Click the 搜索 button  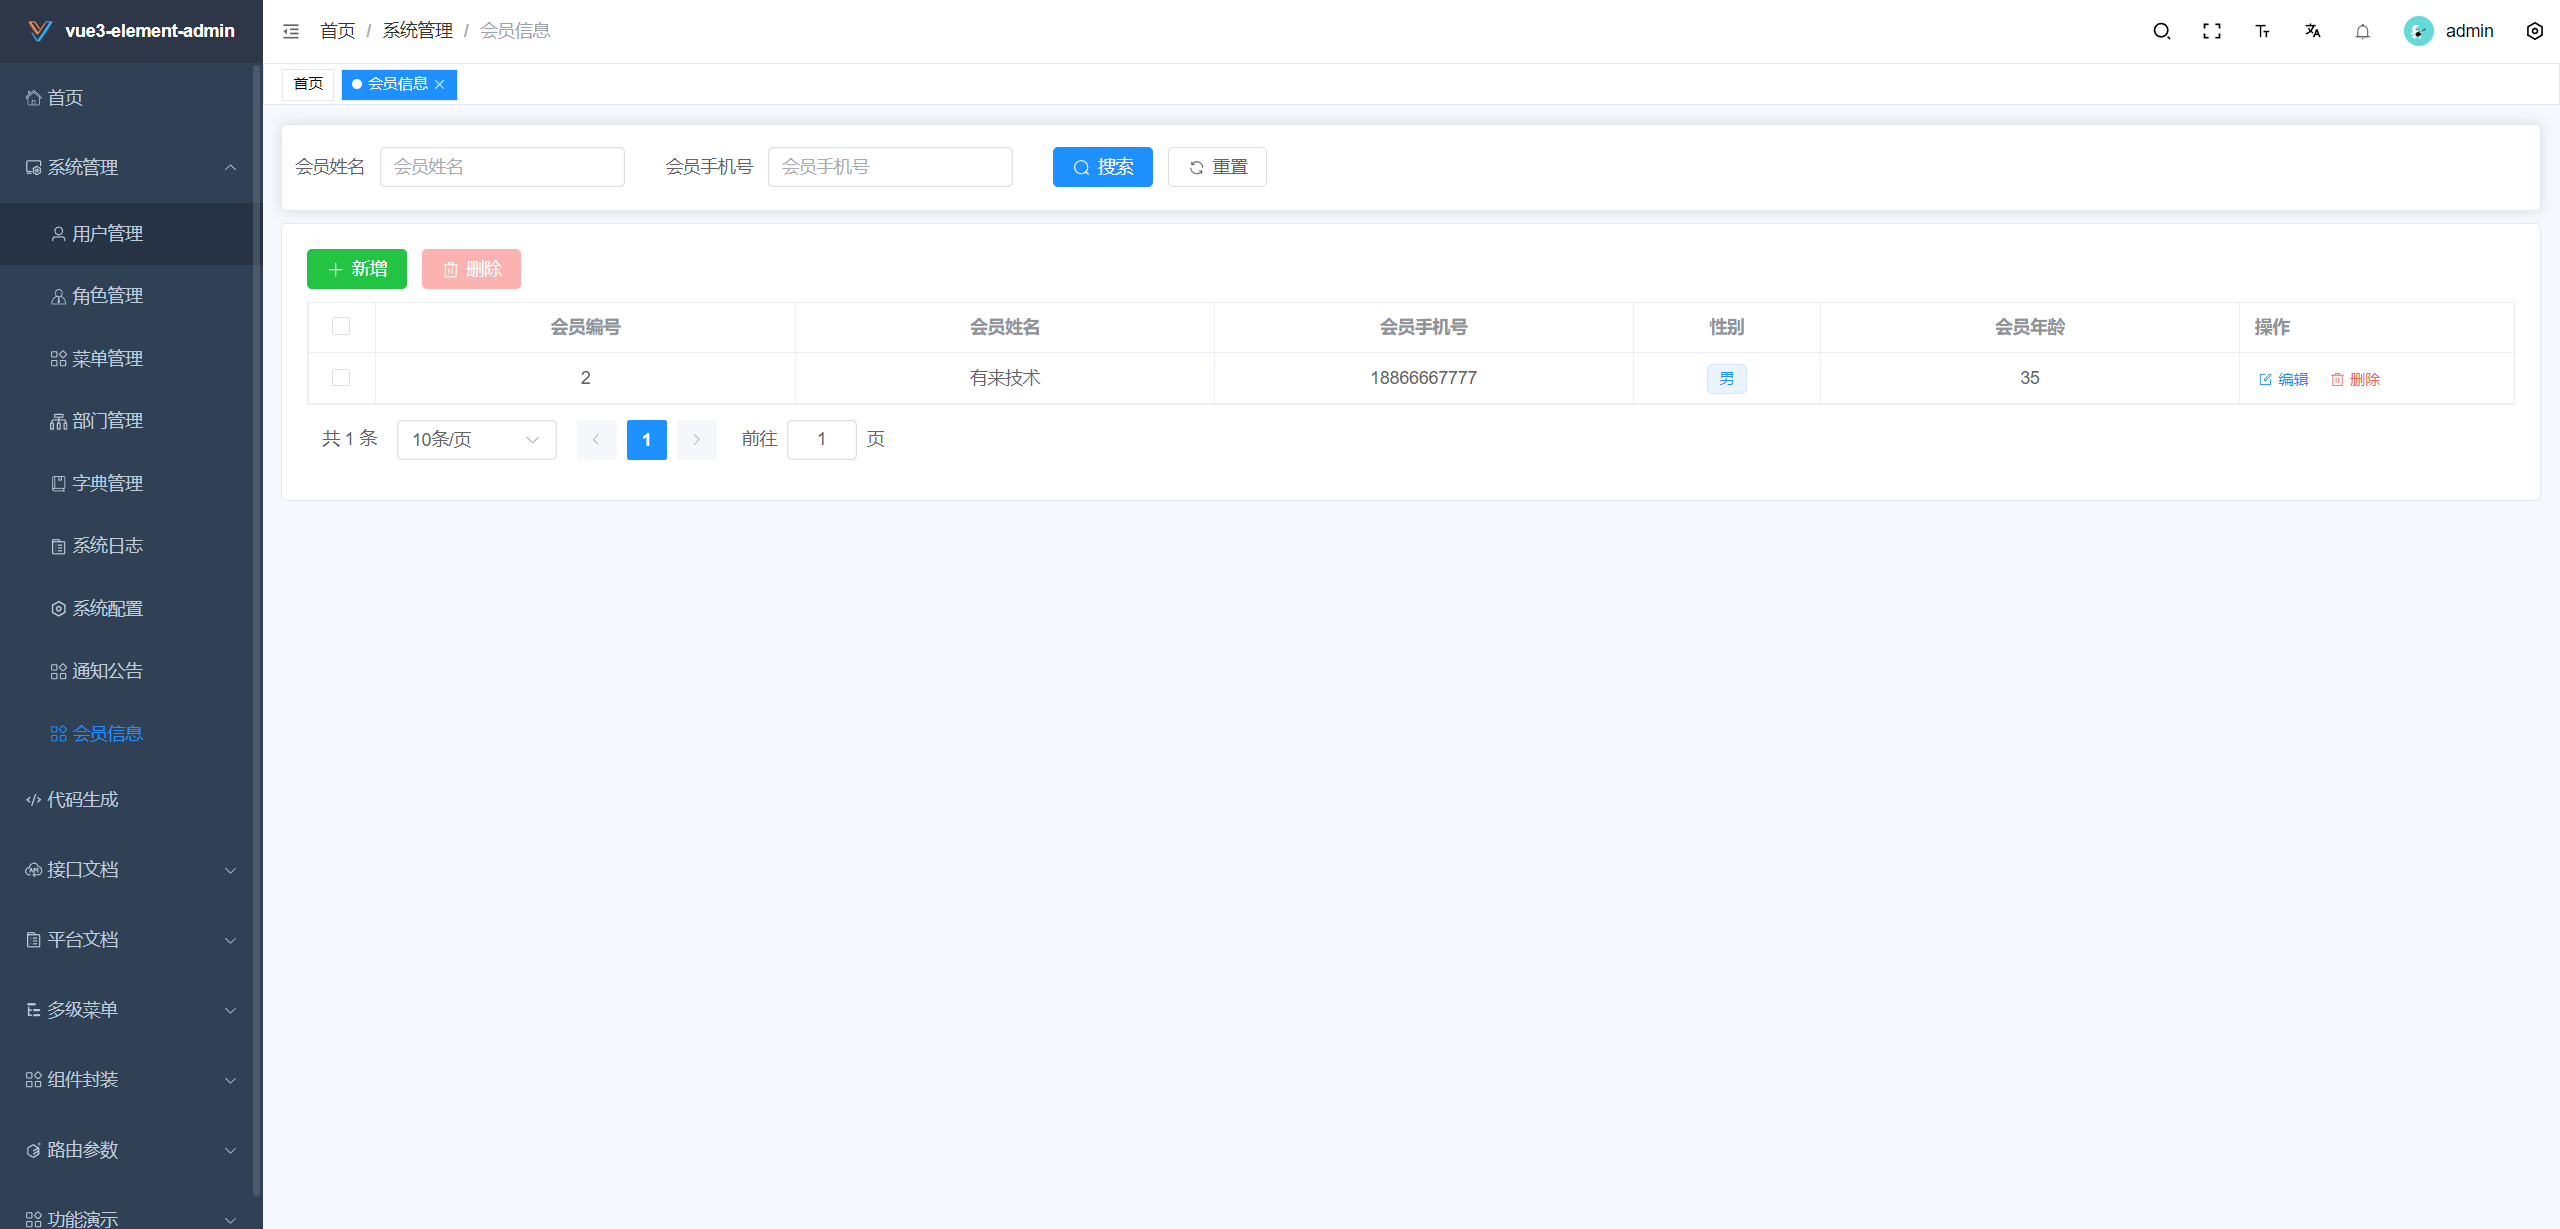tap(1102, 167)
